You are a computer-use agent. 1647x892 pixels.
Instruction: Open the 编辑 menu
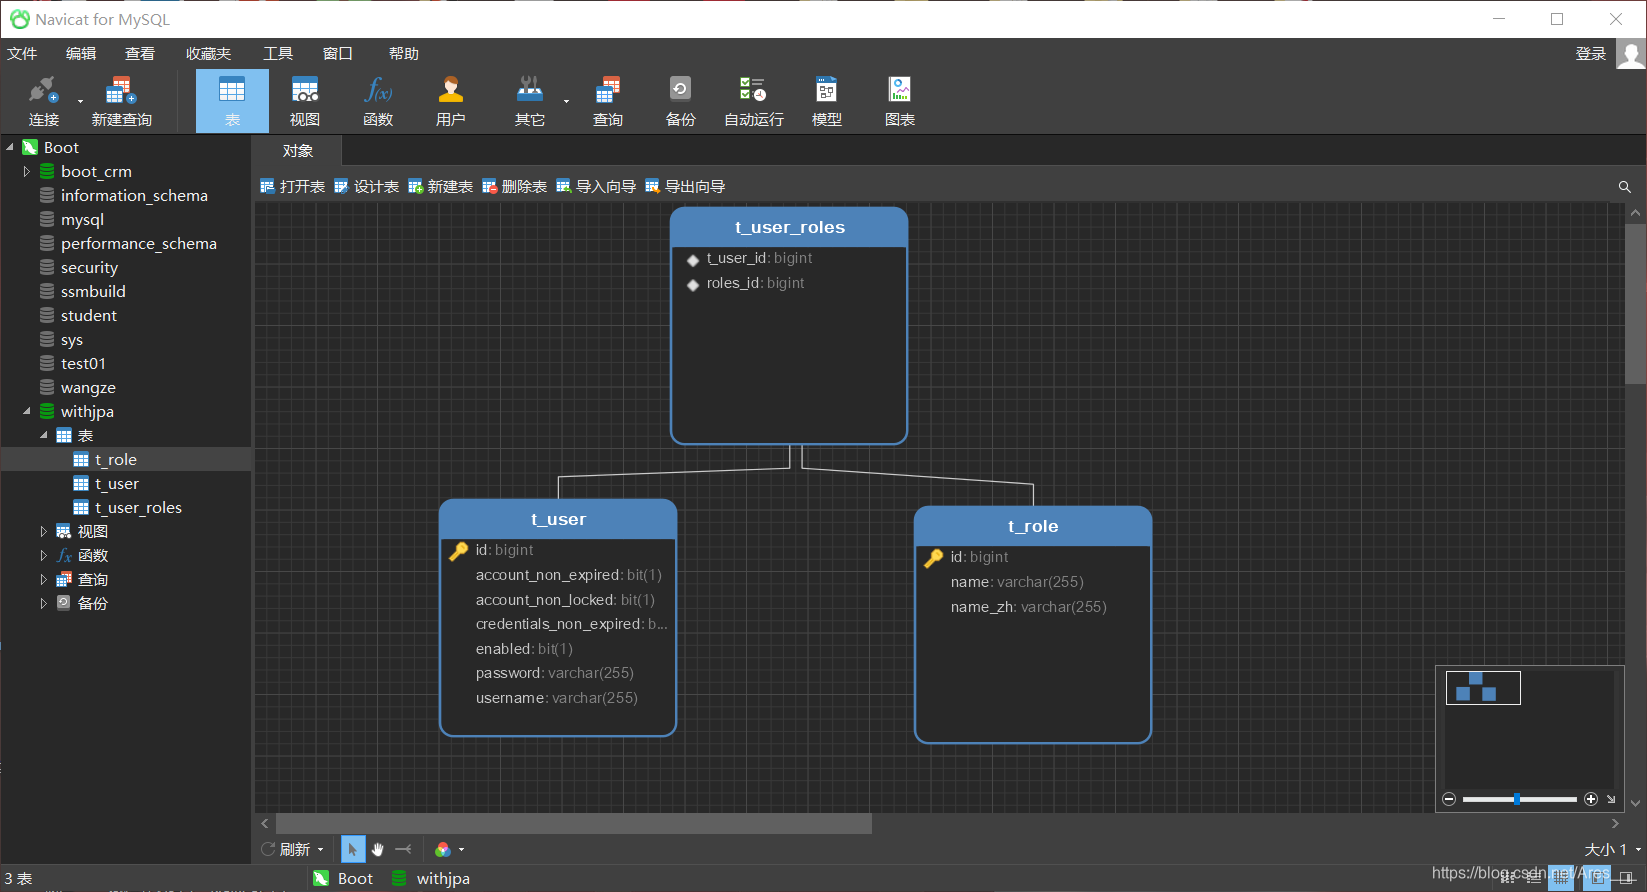pos(81,53)
